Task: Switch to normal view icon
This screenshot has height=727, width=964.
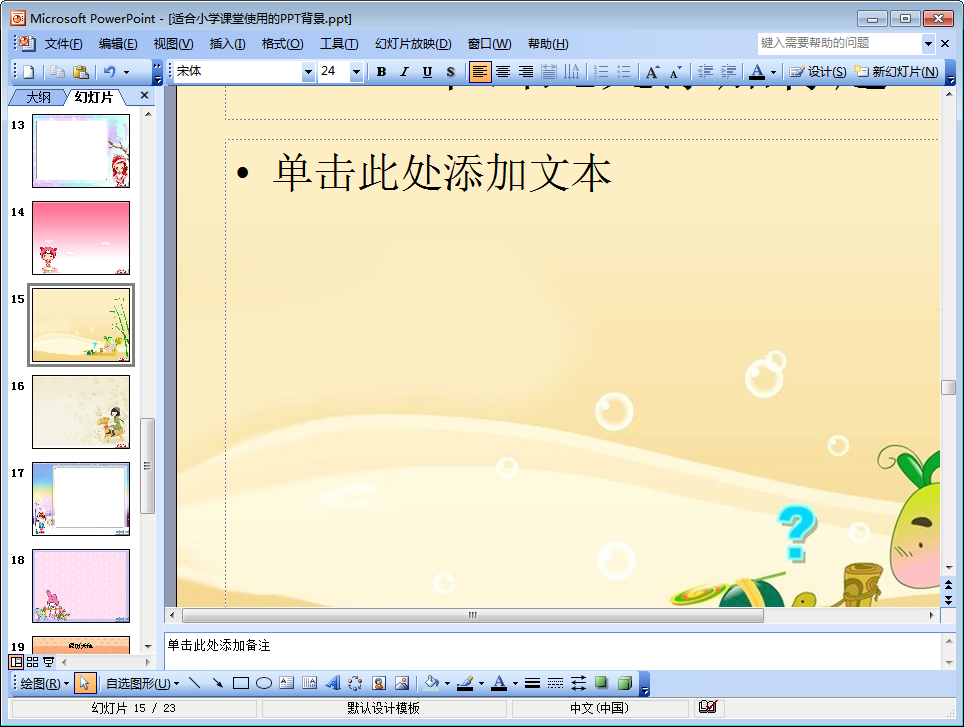Action: pos(17,662)
